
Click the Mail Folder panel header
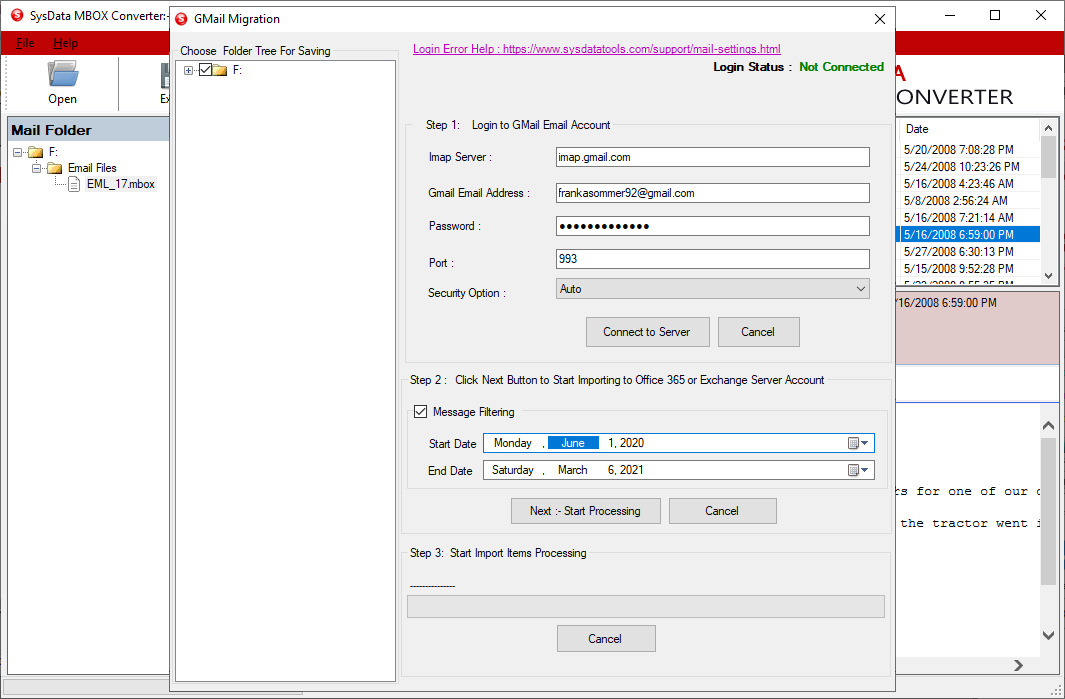[x=88, y=130]
